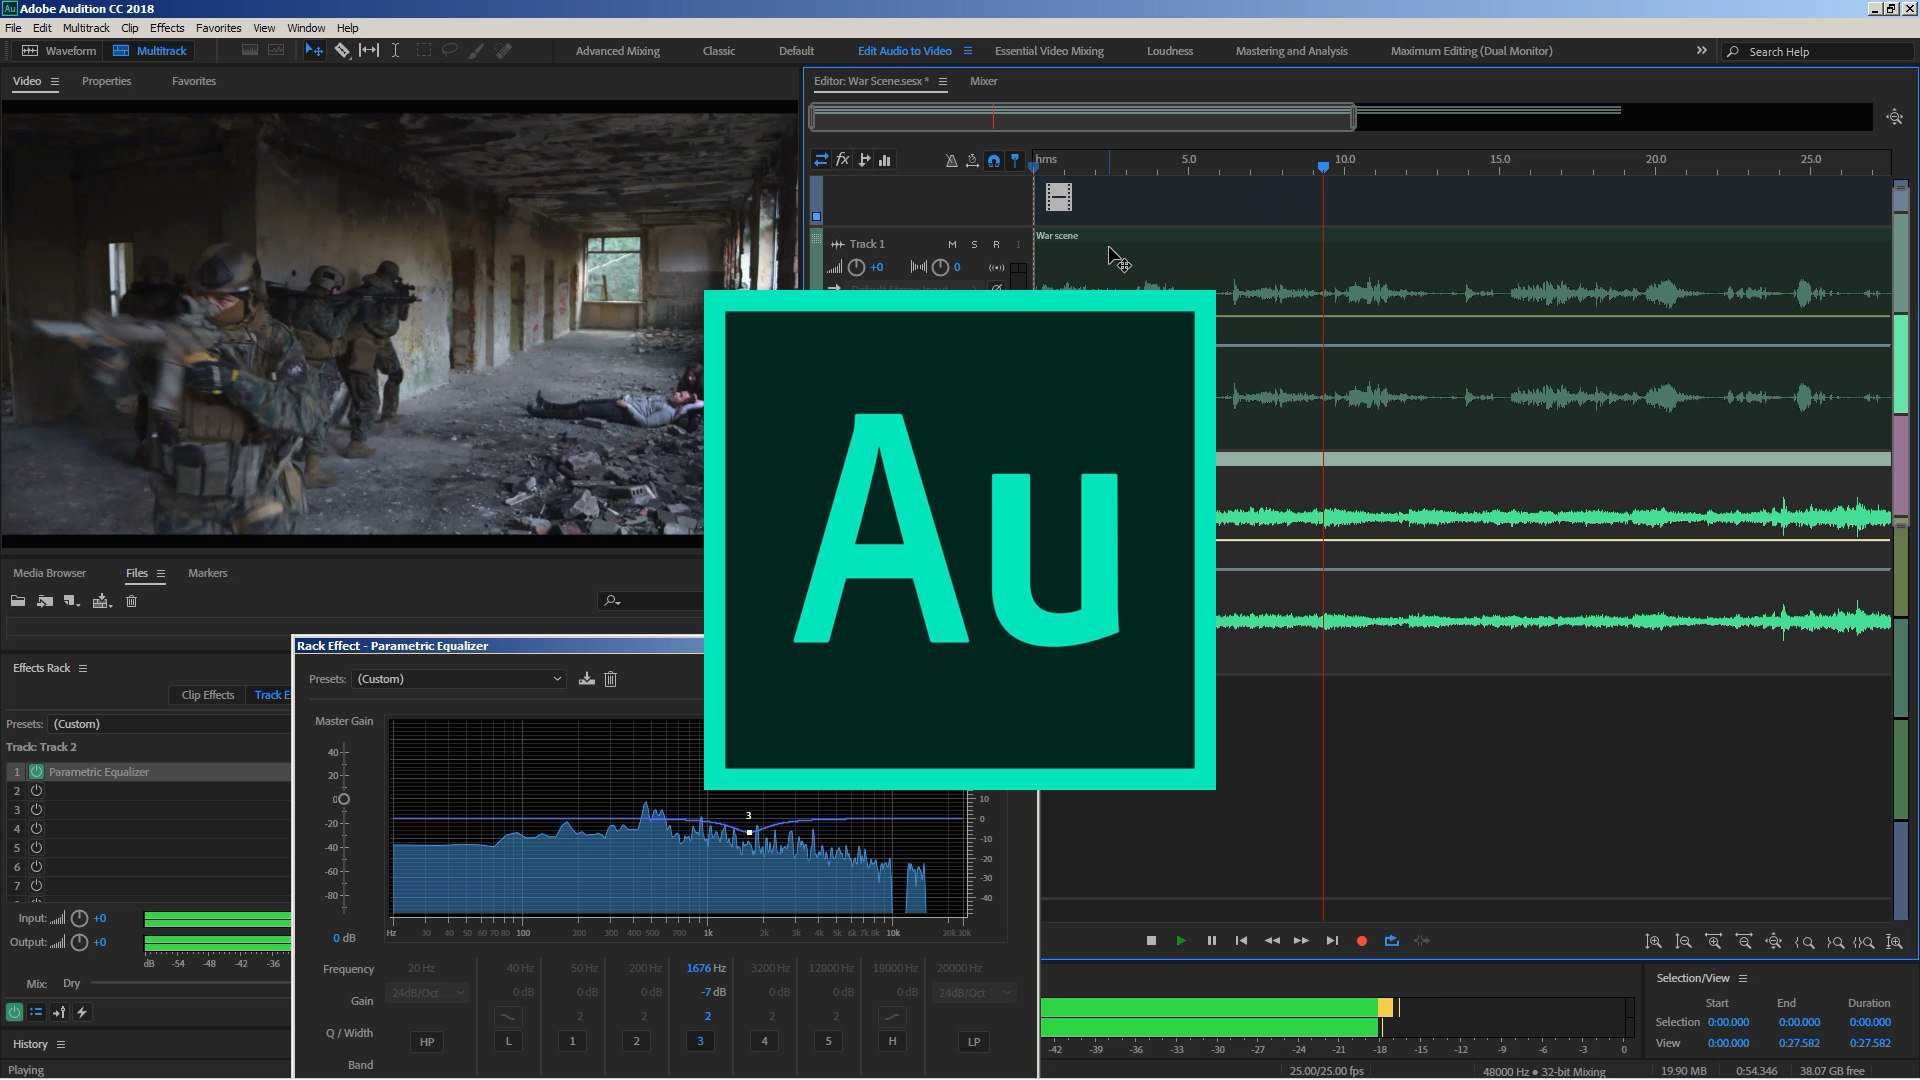Click the Solo button on Track 1
Screen dimensions: 1920x1080
pos(973,243)
